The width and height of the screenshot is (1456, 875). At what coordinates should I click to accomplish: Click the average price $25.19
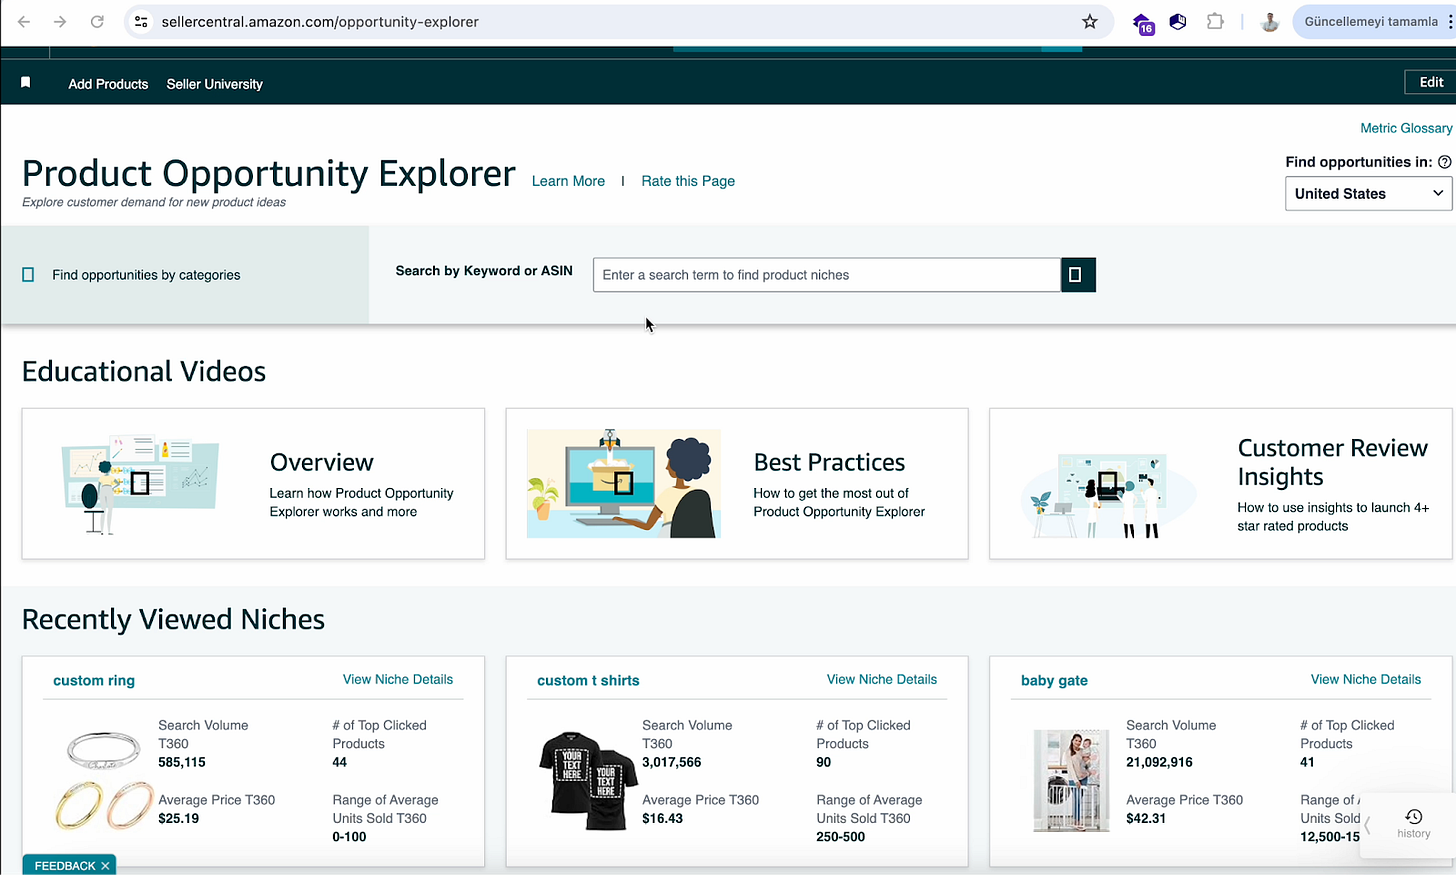point(179,818)
